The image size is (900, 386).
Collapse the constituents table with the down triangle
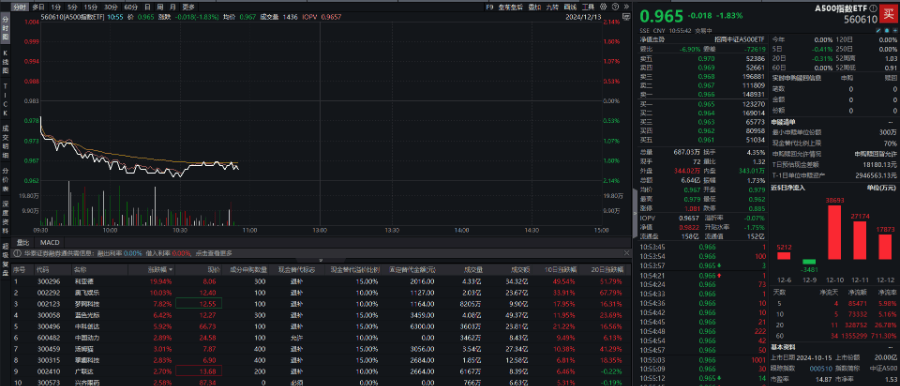click(320, 260)
